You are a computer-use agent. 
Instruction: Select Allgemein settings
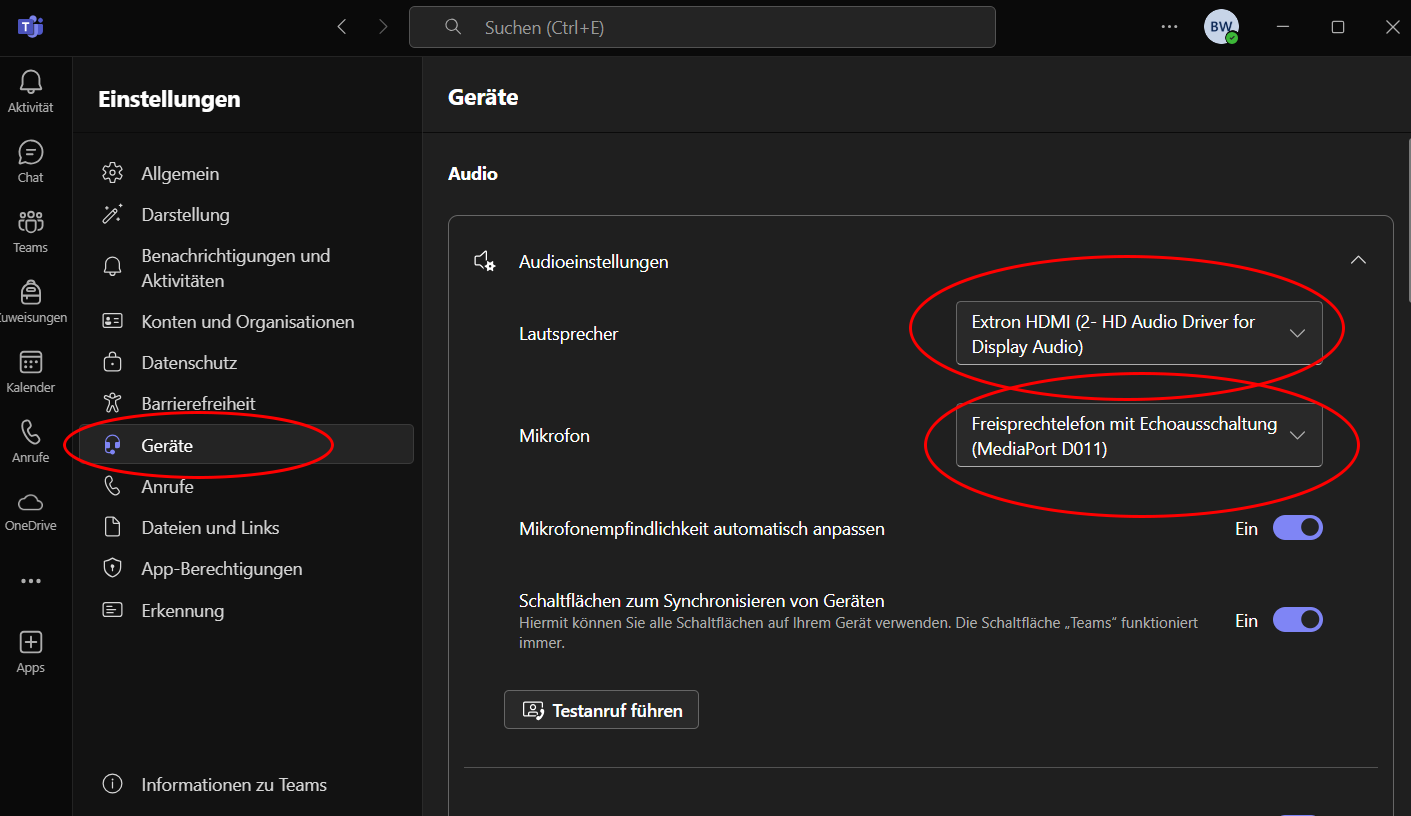point(246,173)
